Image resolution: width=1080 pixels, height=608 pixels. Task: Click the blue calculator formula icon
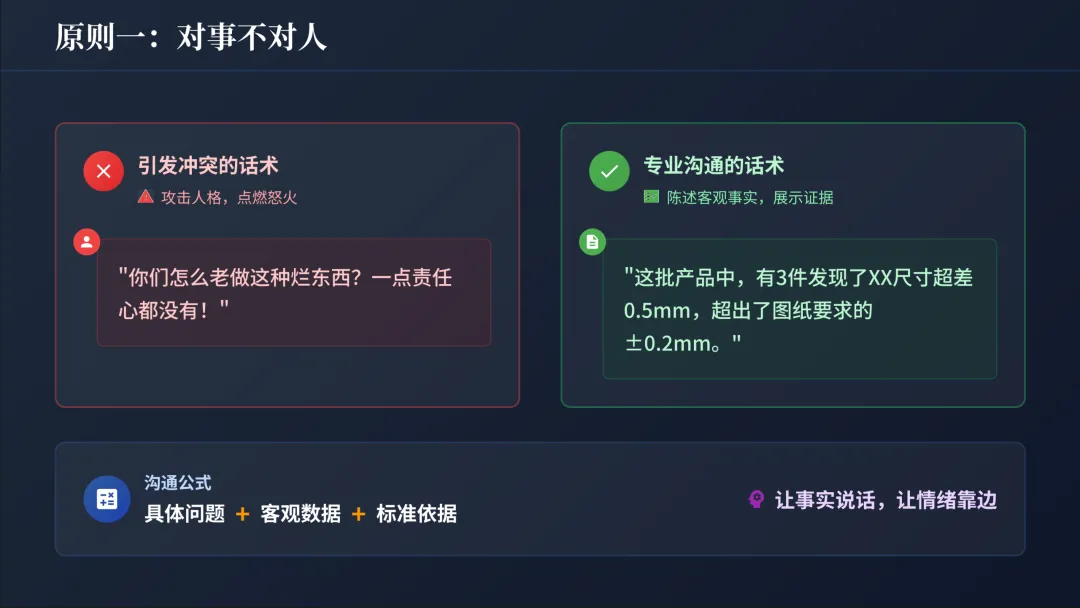(107, 499)
